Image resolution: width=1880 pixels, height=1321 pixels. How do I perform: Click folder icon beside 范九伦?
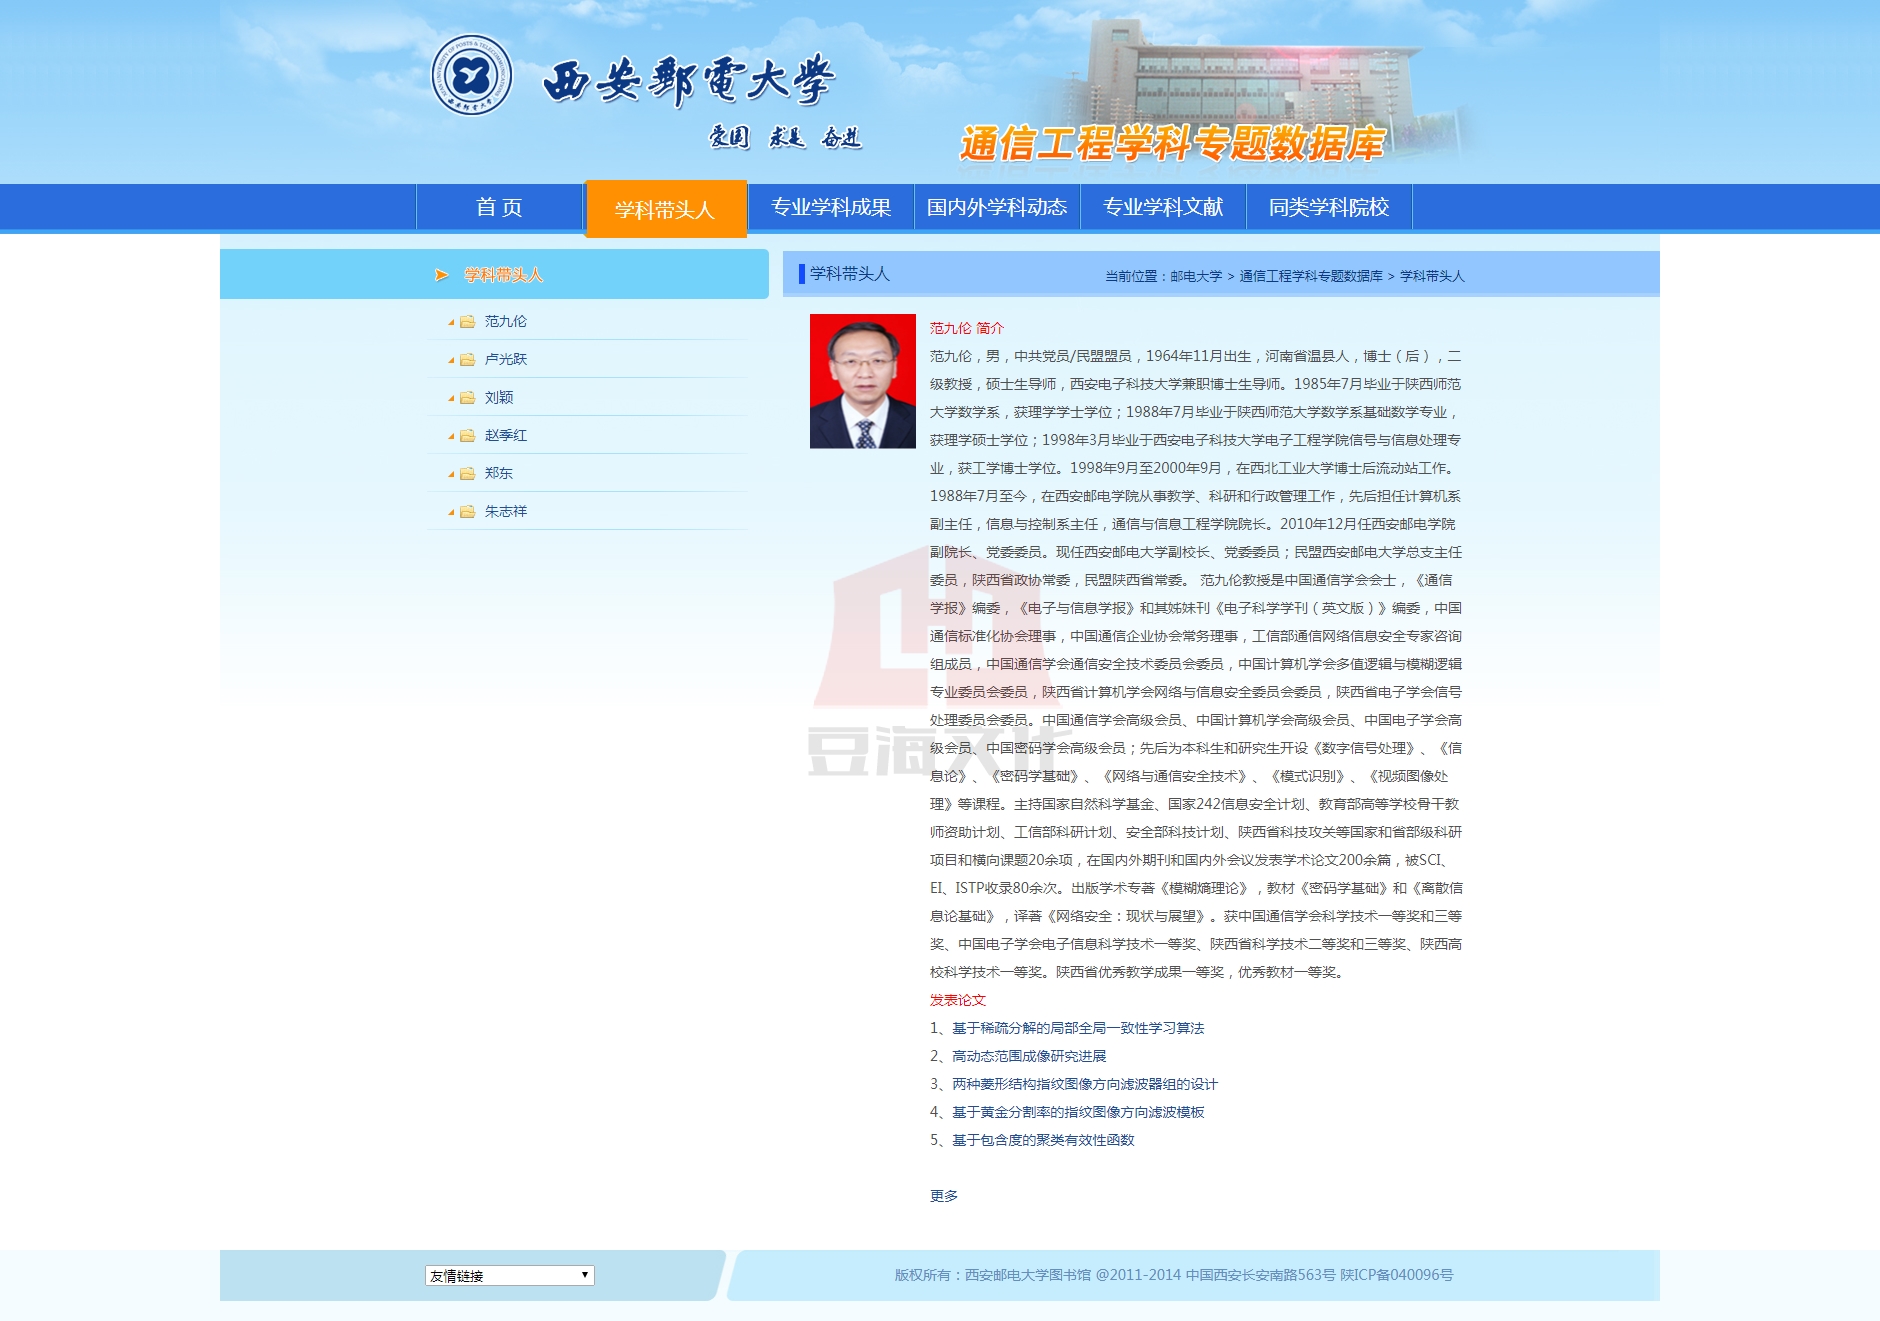point(467,322)
